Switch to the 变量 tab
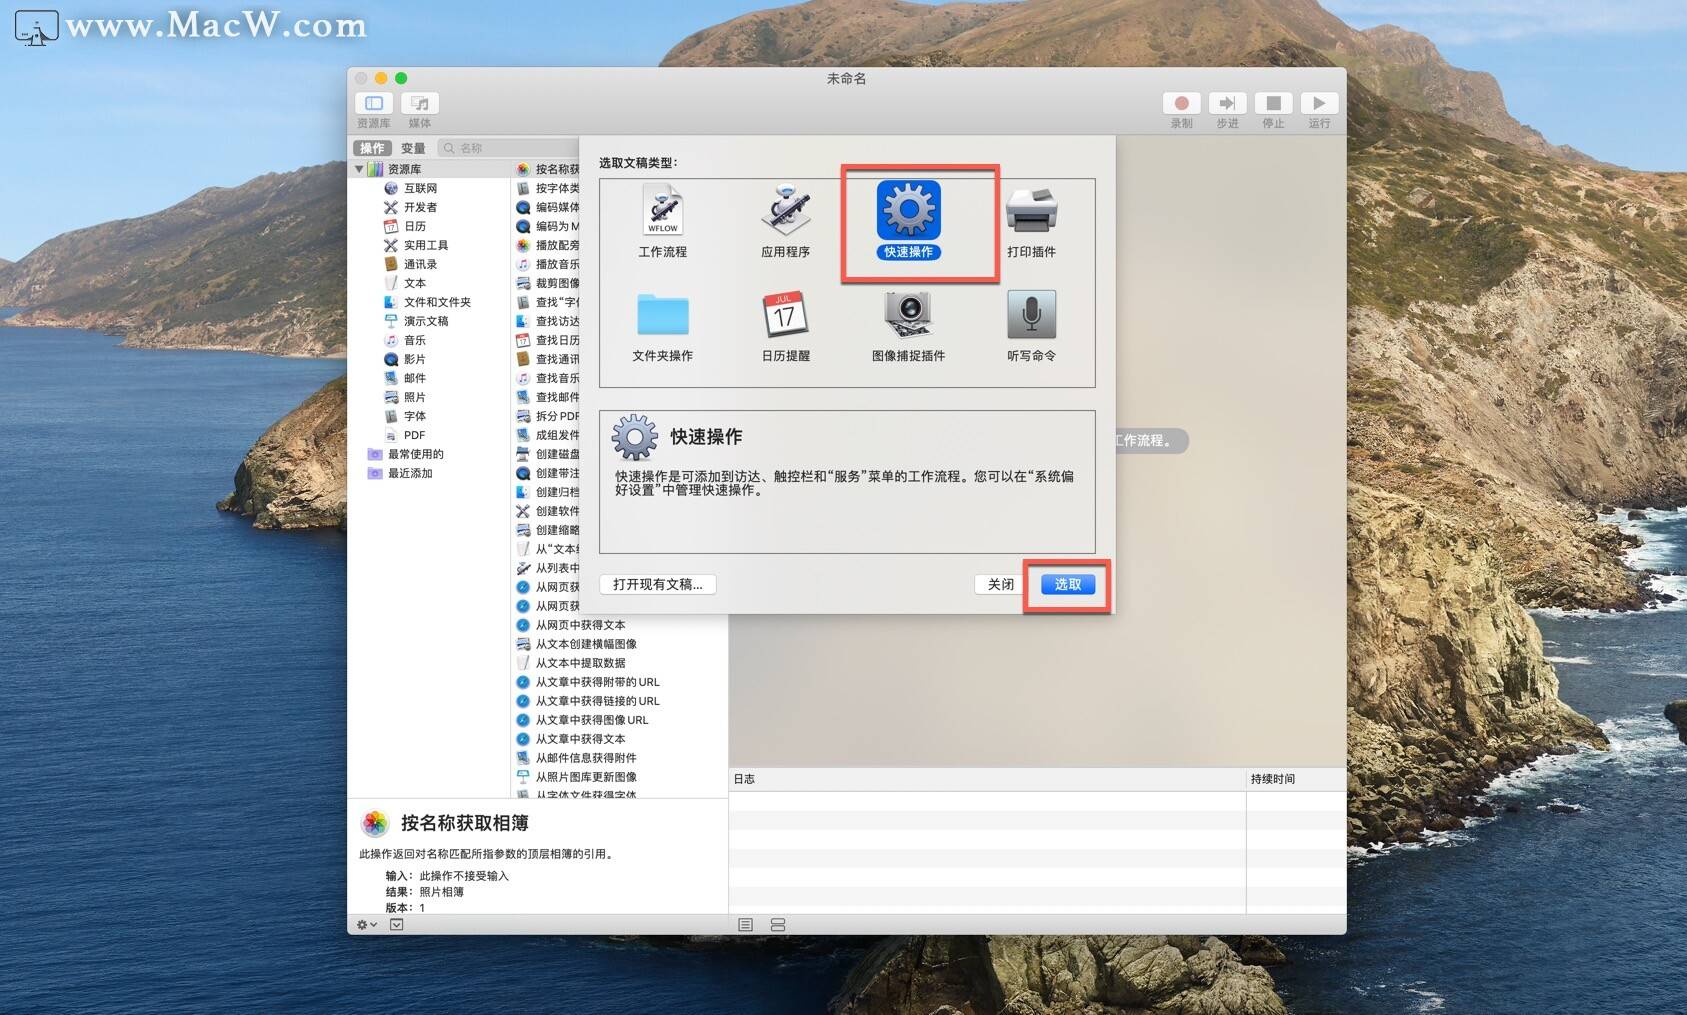 [x=413, y=147]
